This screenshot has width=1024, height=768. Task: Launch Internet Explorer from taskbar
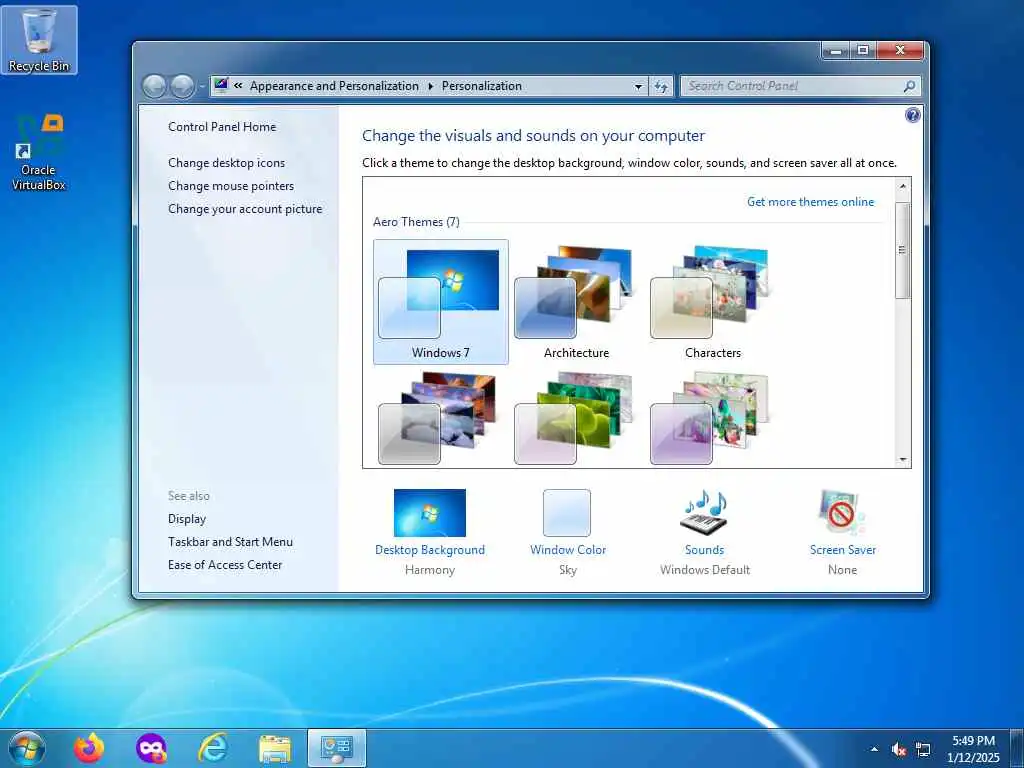point(213,748)
